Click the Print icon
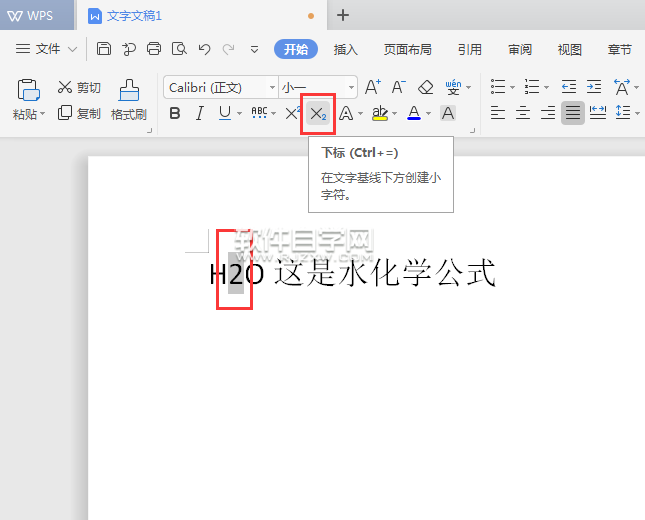This screenshot has width=645, height=520. [154, 49]
